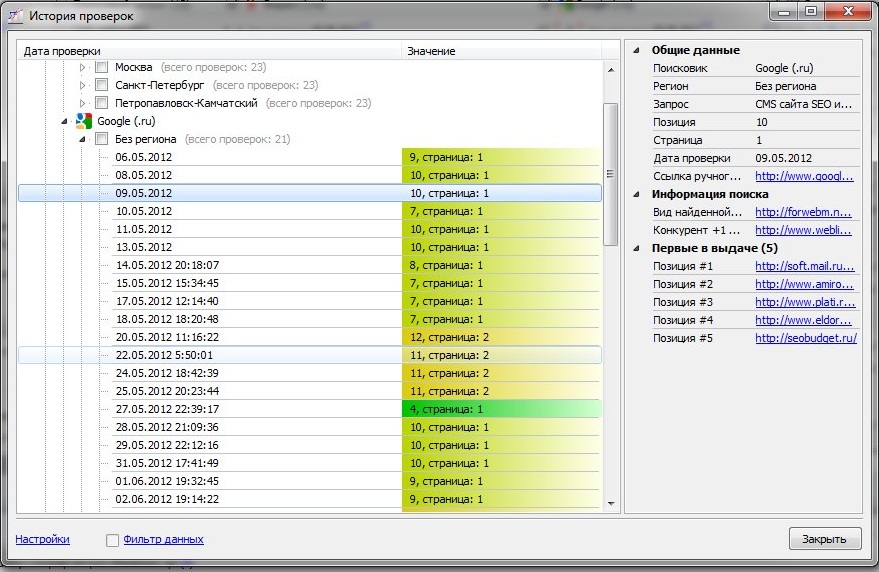
Task: Collapse the Google (.ru) tree node
Action: (x=65, y=121)
